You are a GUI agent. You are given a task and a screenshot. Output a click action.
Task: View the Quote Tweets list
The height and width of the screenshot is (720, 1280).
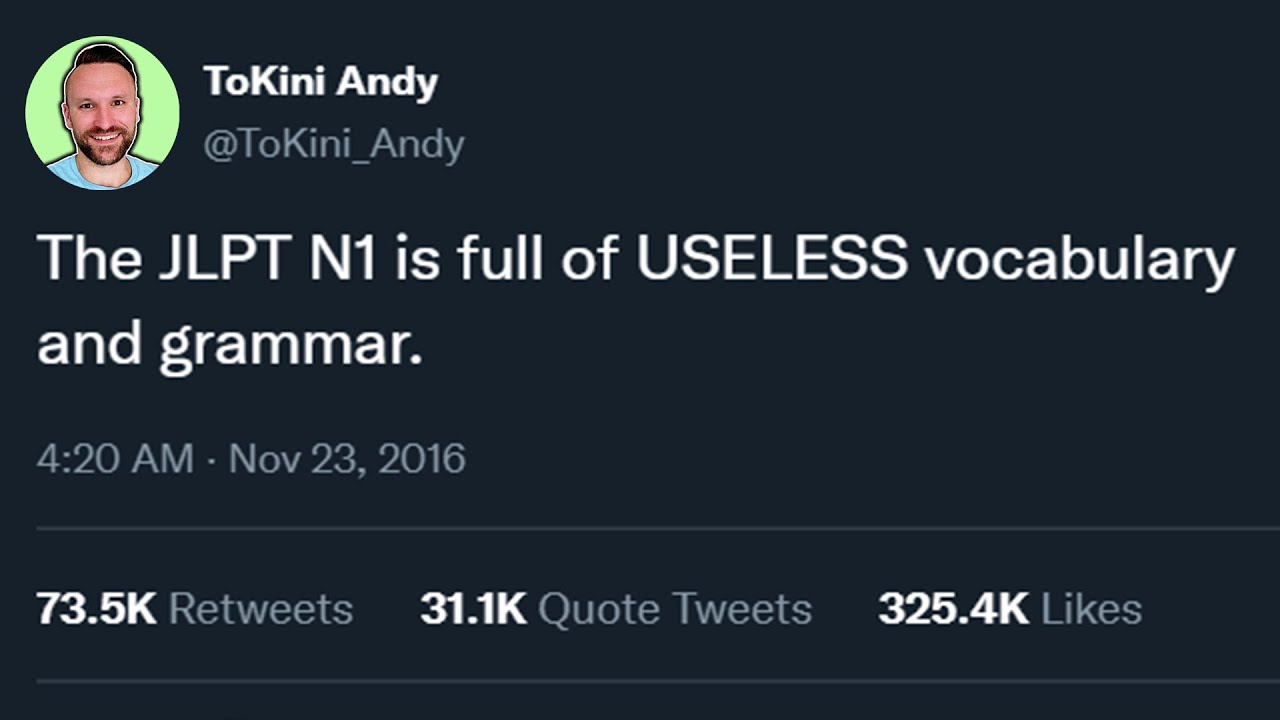[675, 609]
